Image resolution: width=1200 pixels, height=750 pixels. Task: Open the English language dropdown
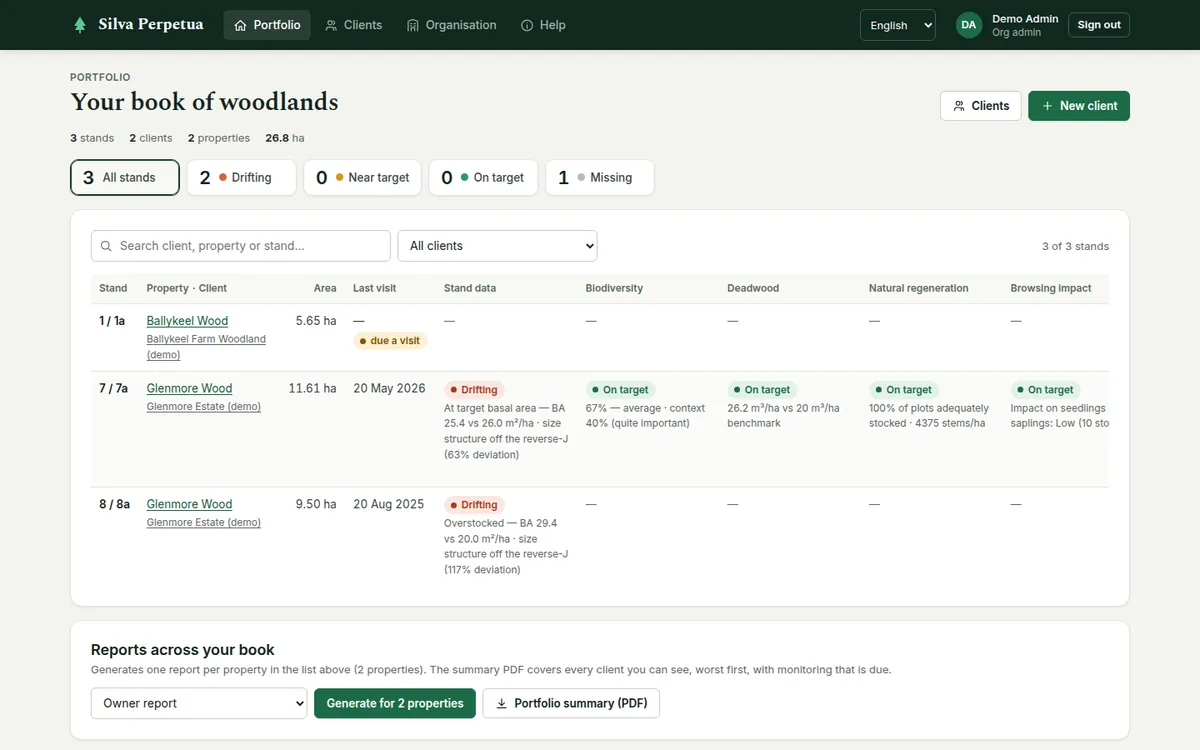(x=898, y=25)
